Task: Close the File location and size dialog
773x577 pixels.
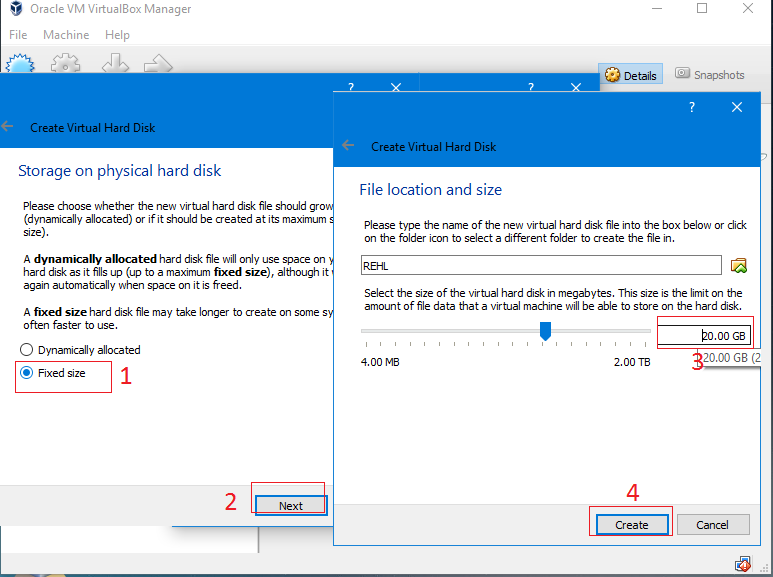Action: [737, 107]
